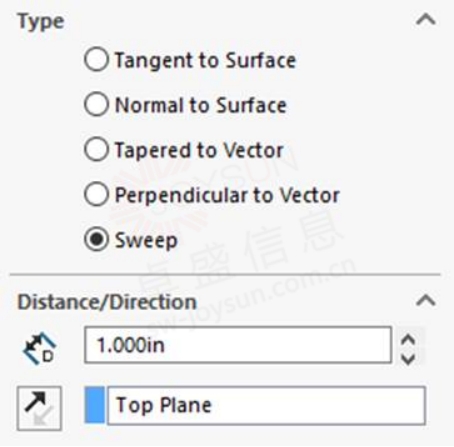Select the Tangent to Surface radio button

click(x=96, y=60)
